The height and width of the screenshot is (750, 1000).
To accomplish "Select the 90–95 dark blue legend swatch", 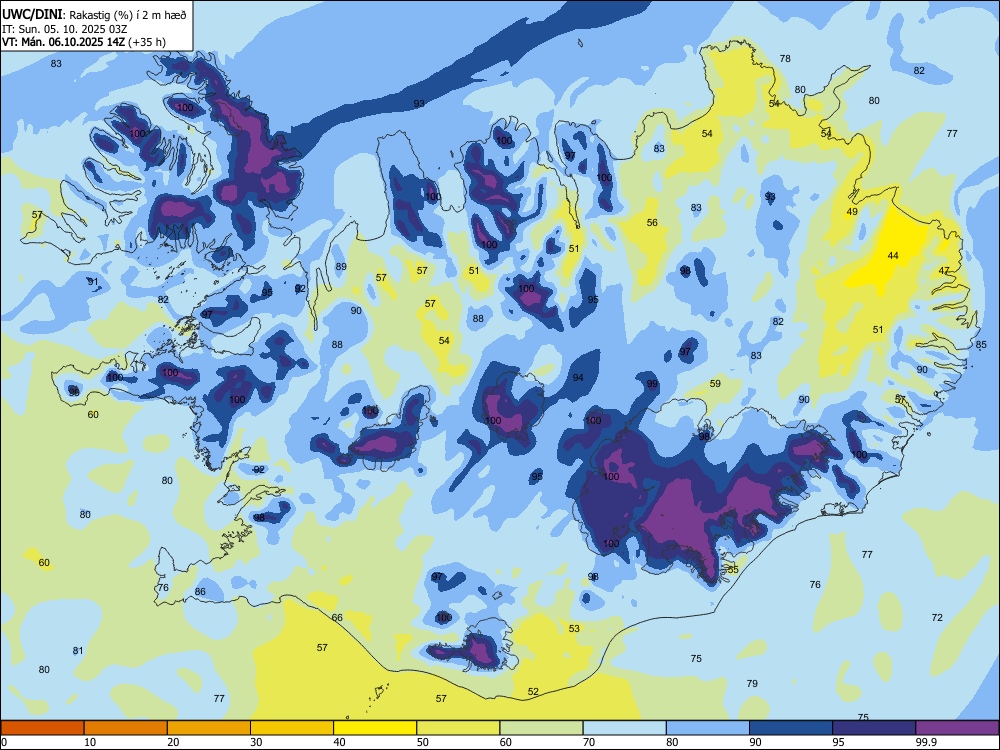I will click(x=791, y=728).
